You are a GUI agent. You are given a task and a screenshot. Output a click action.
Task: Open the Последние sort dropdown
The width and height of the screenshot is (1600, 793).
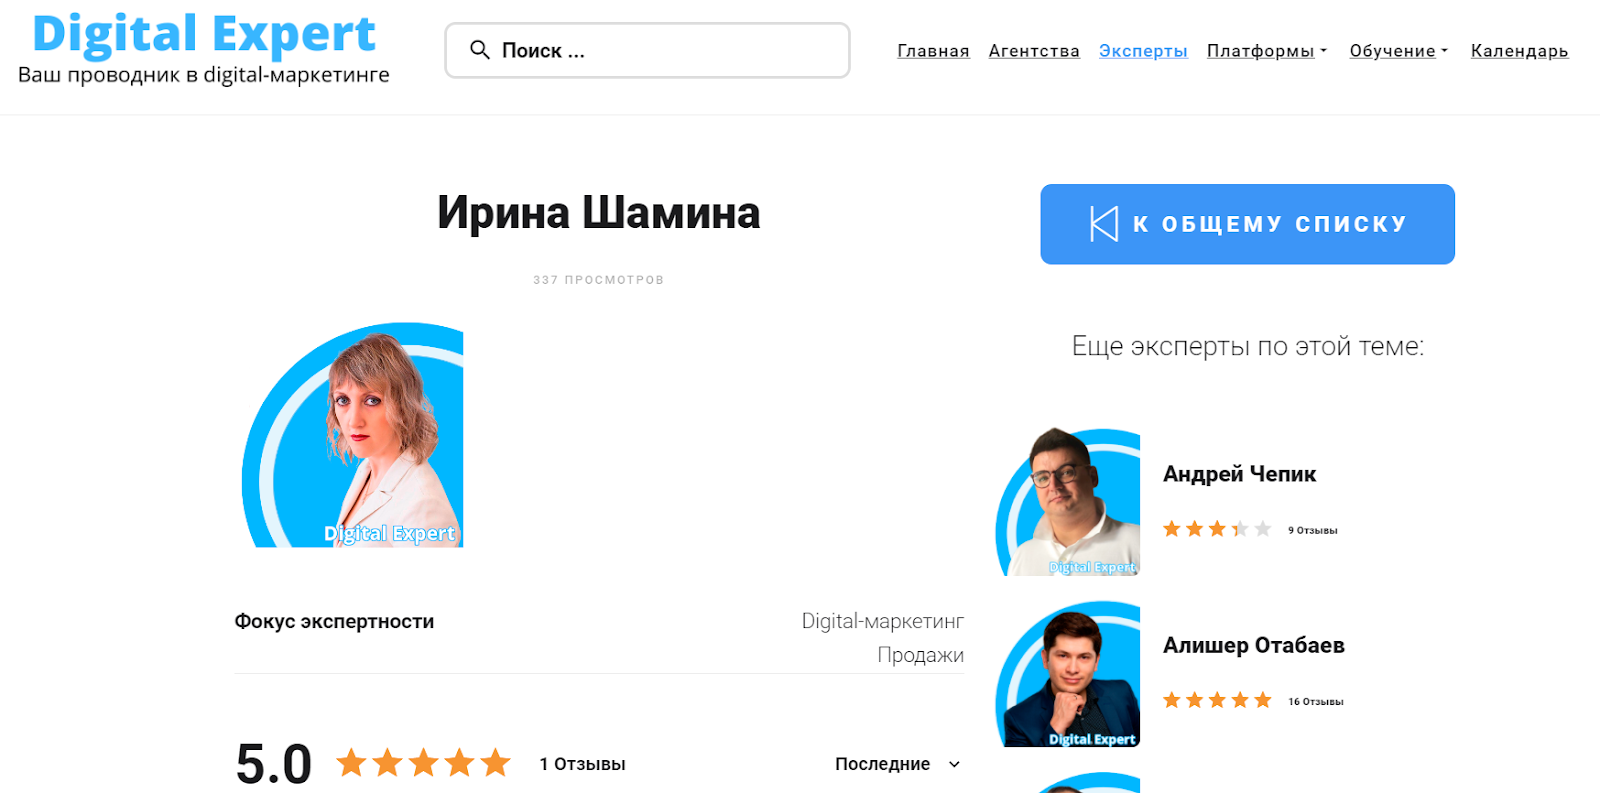(x=897, y=764)
